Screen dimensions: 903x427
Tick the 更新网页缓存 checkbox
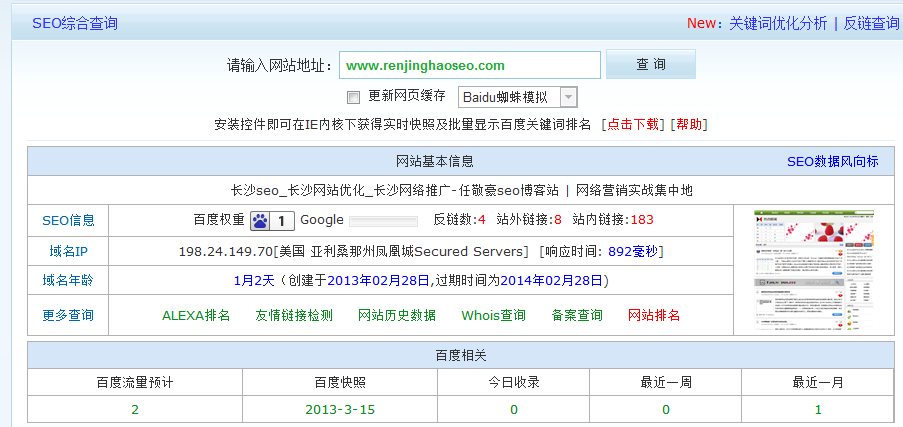coord(354,97)
